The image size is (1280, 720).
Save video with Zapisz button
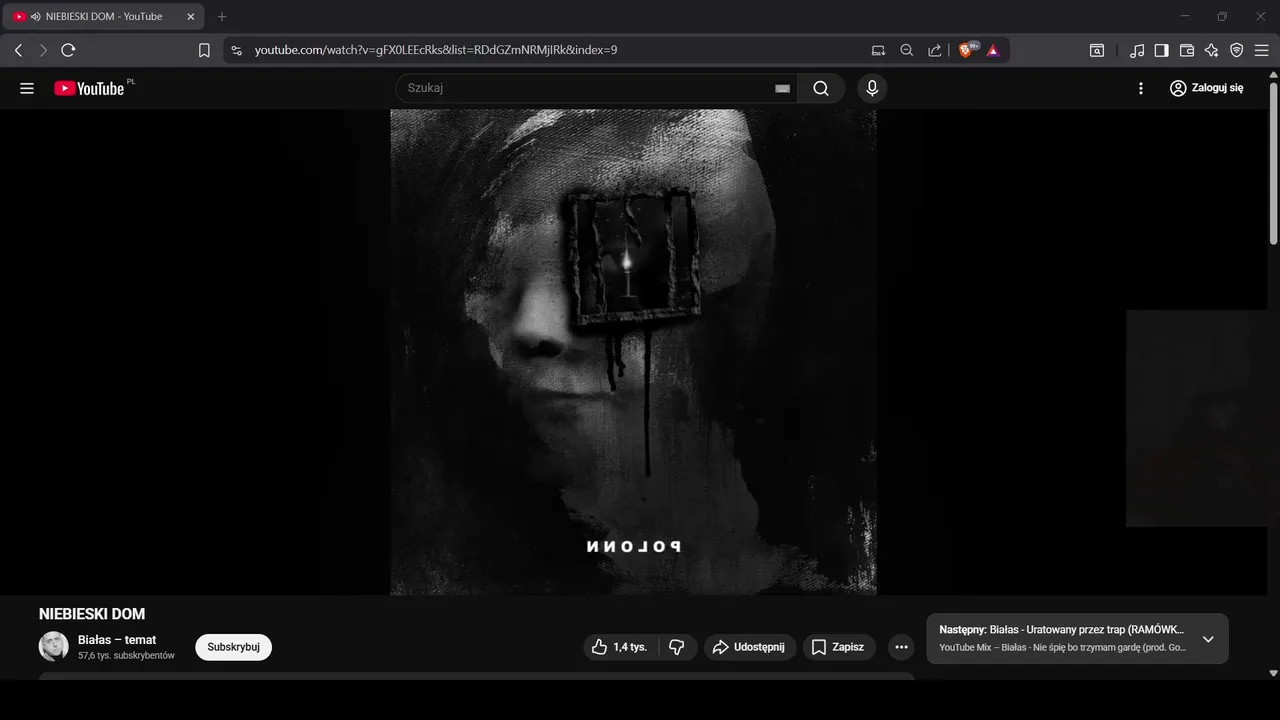pos(838,647)
